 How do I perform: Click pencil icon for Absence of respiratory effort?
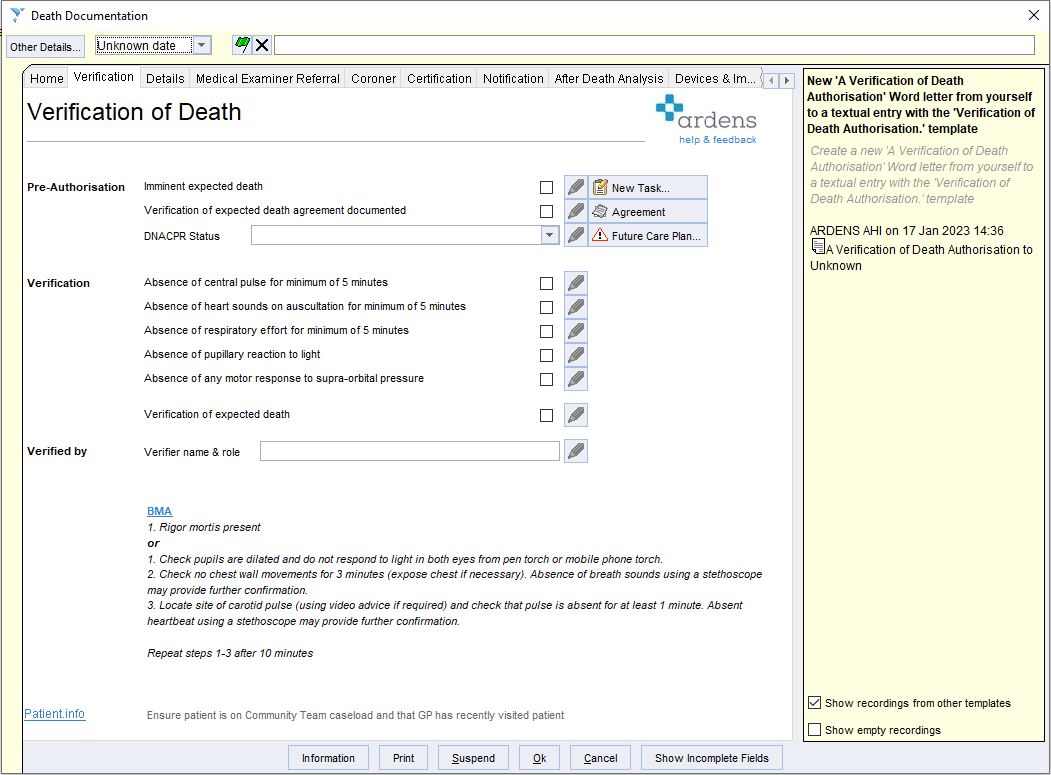(576, 331)
